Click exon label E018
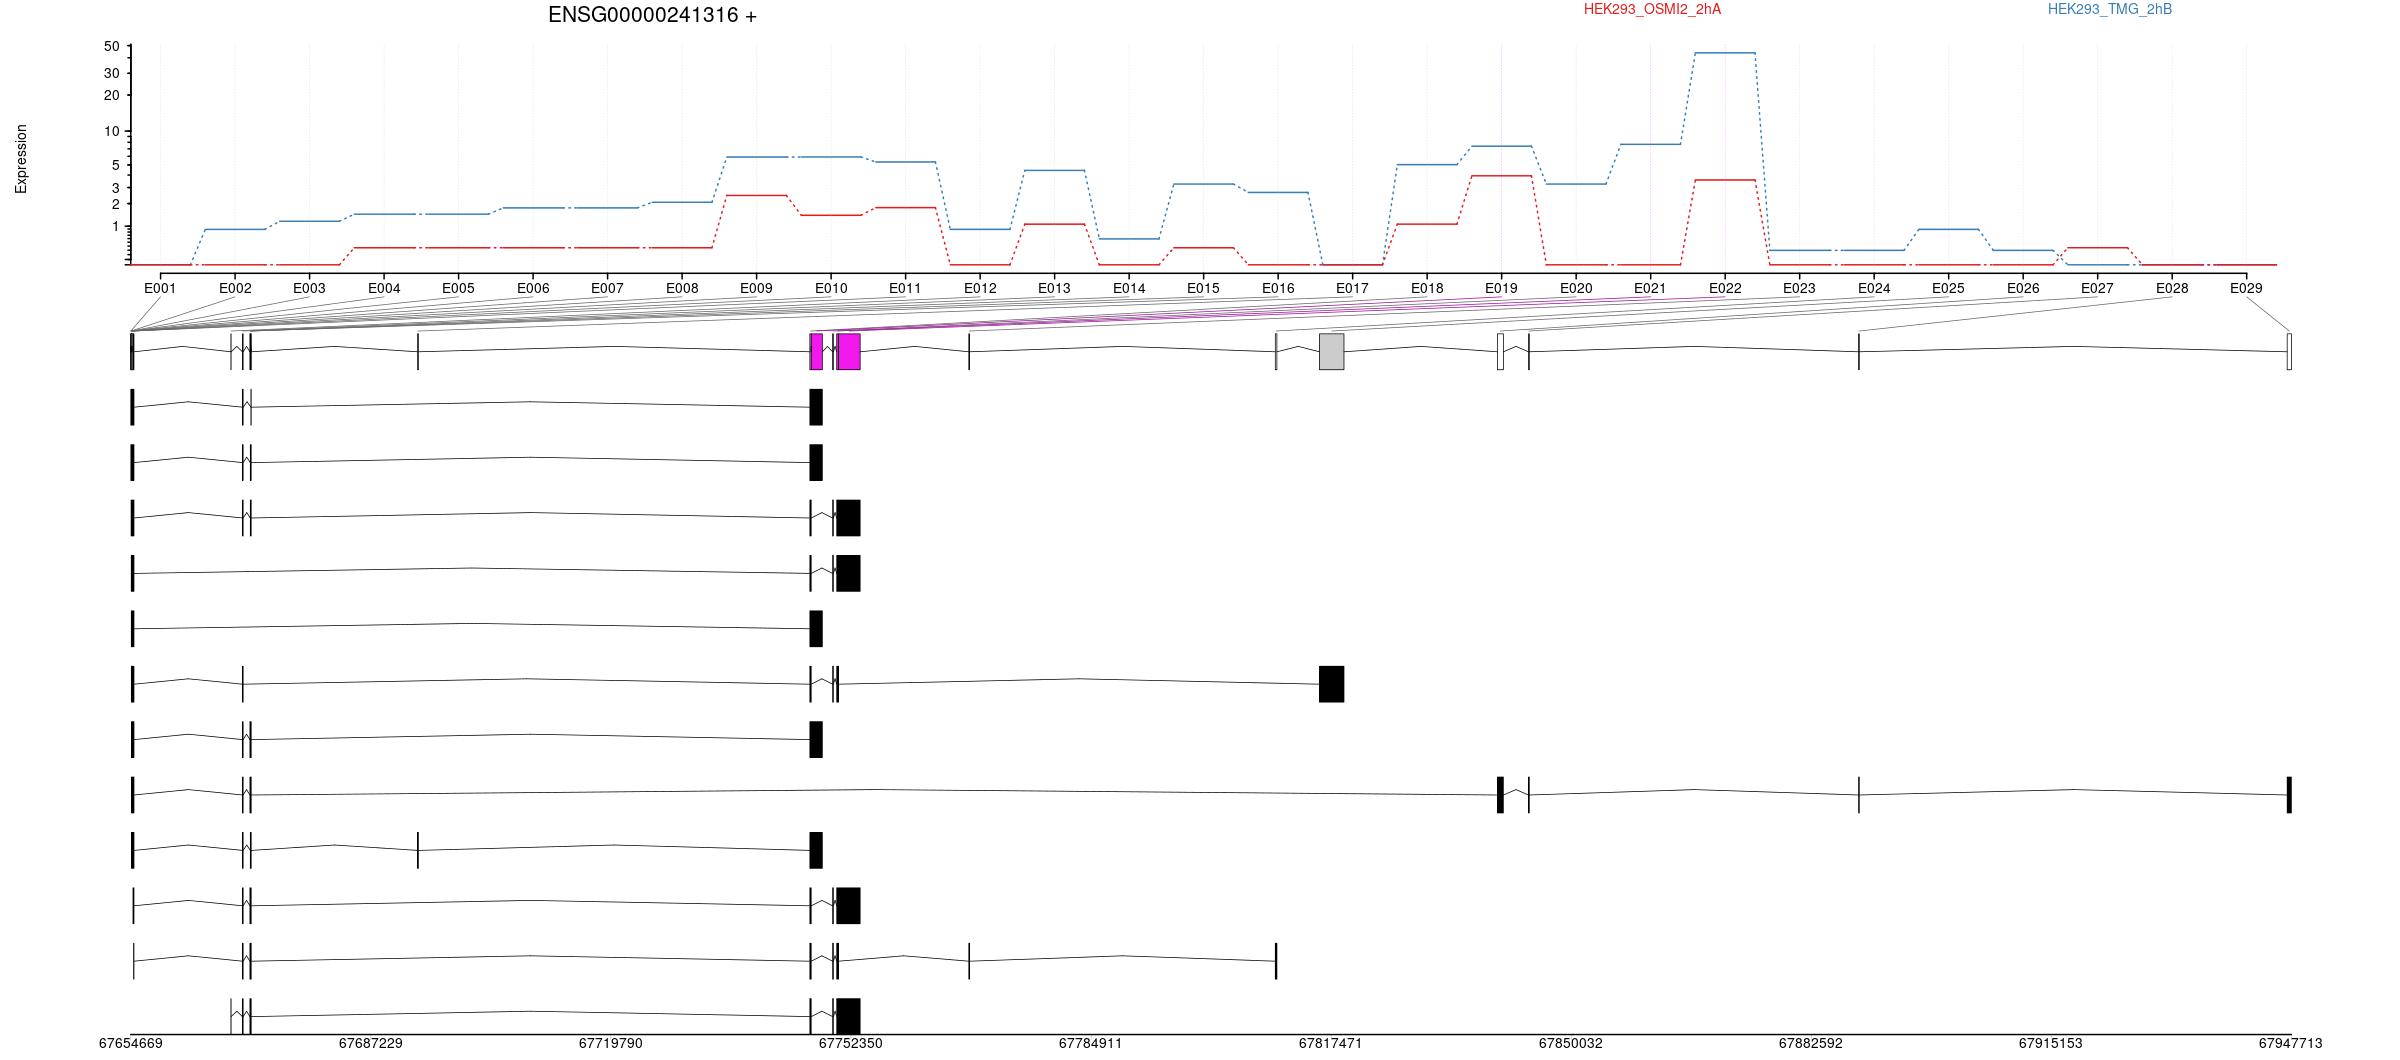Screen dimensions: 2400x1060 click(1427, 288)
